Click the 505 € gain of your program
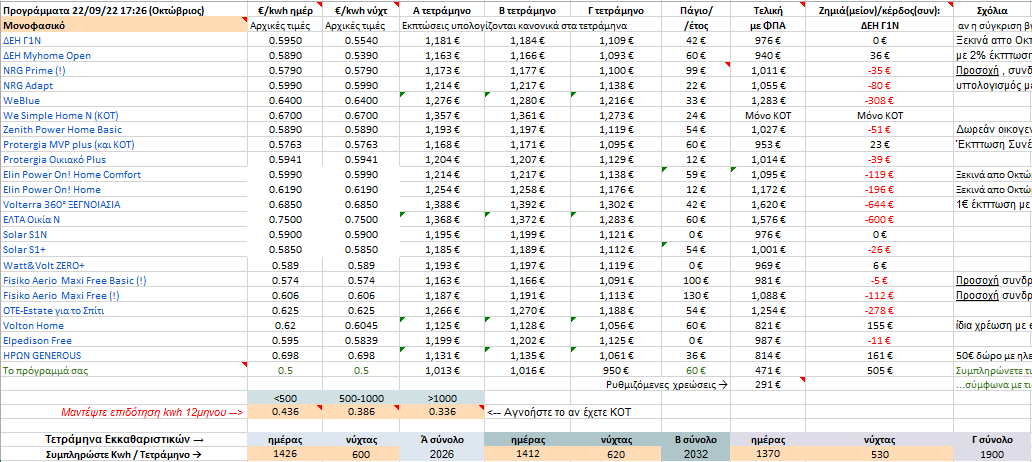 pyautogui.click(x=879, y=371)
